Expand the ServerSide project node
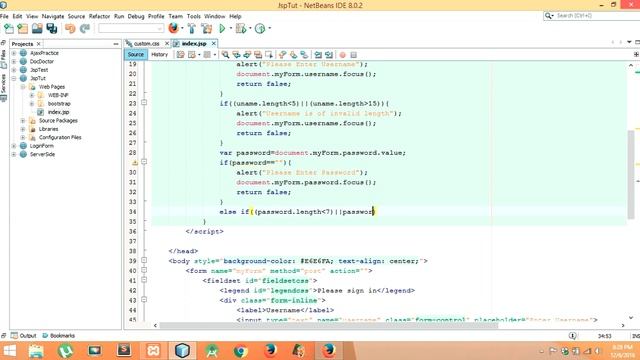 point(14,154)
